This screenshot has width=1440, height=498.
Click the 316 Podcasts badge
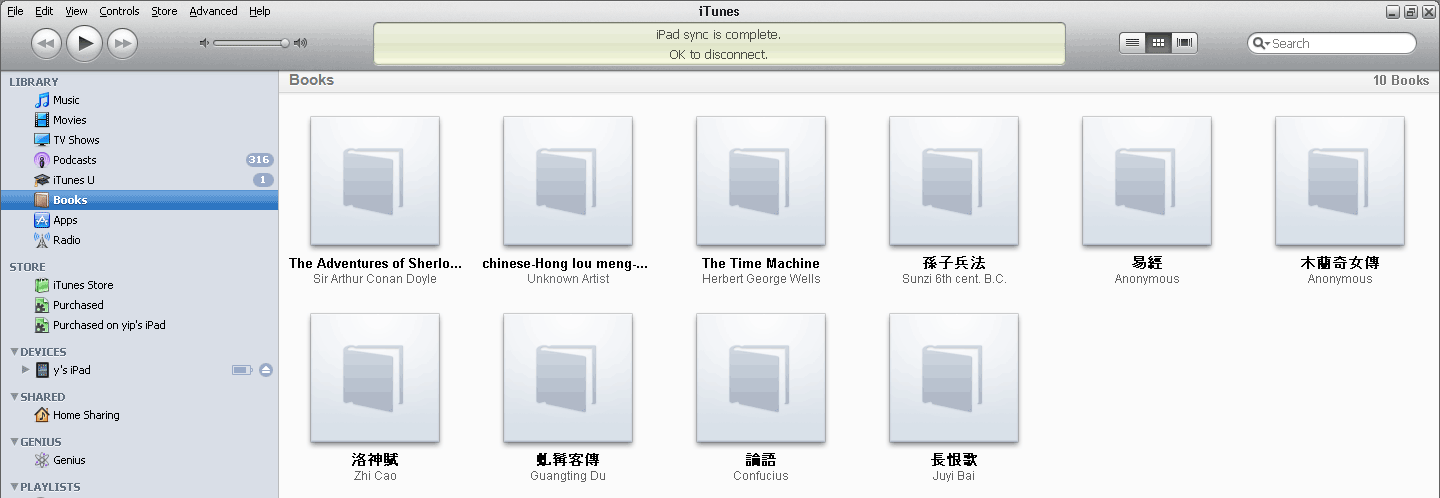260,160
